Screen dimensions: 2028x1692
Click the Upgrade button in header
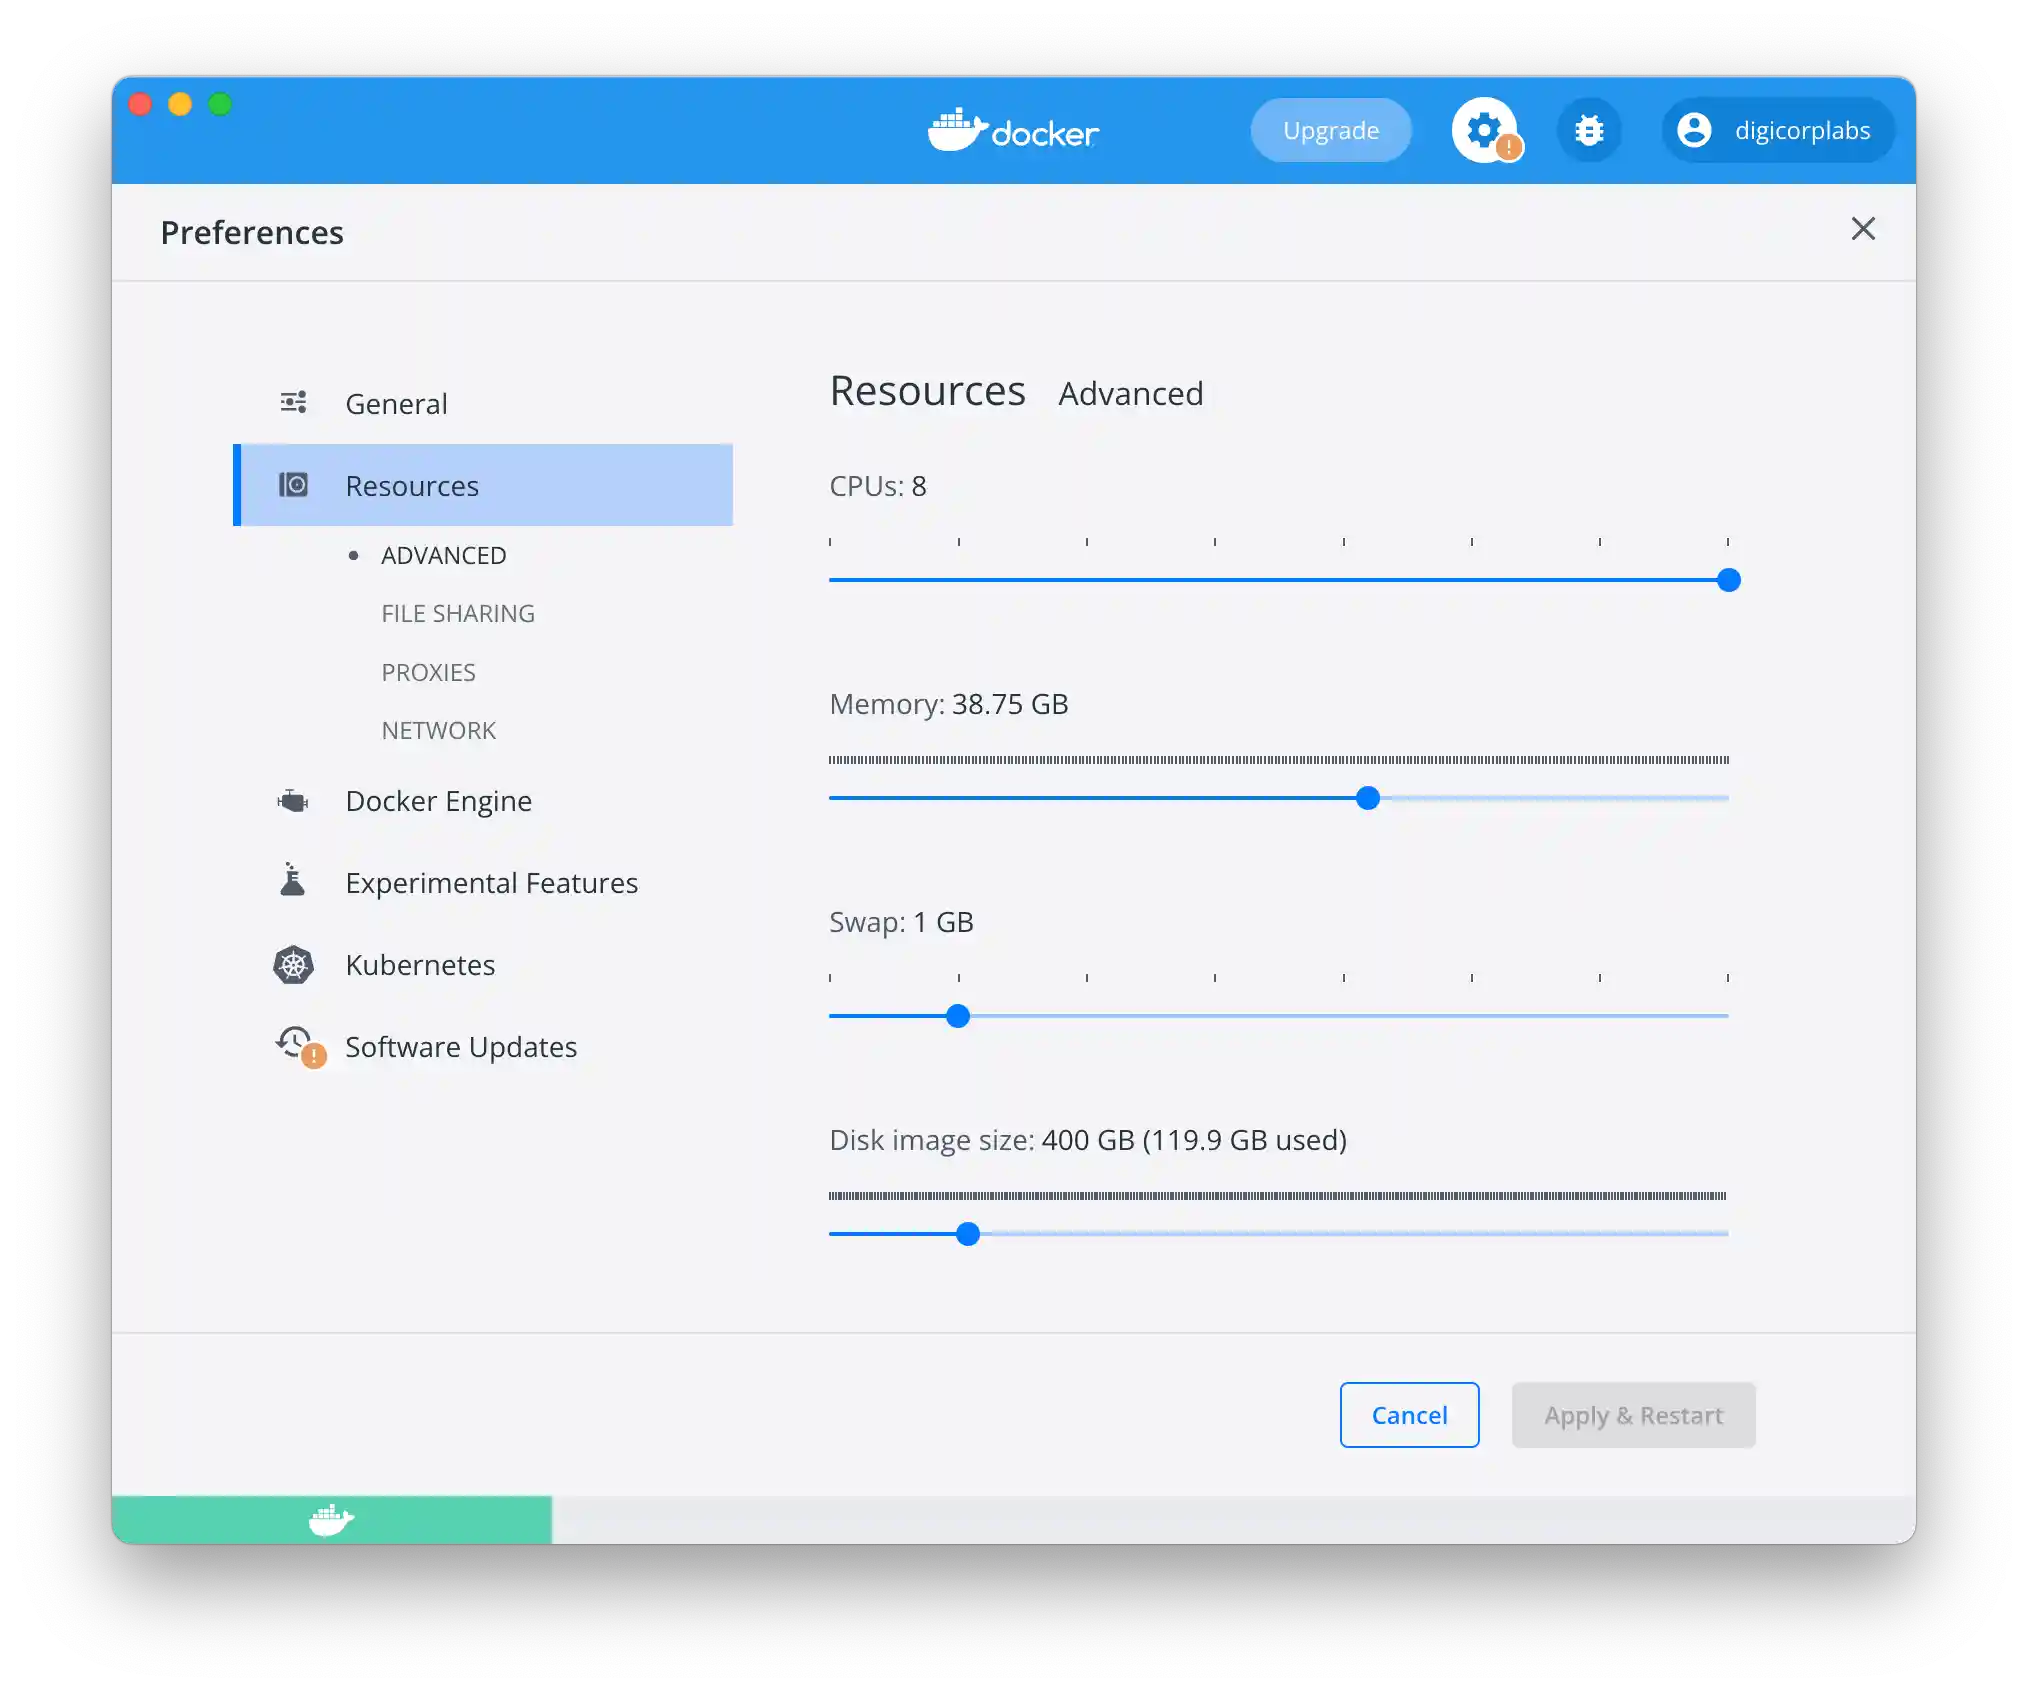[x=1331, y=130]
